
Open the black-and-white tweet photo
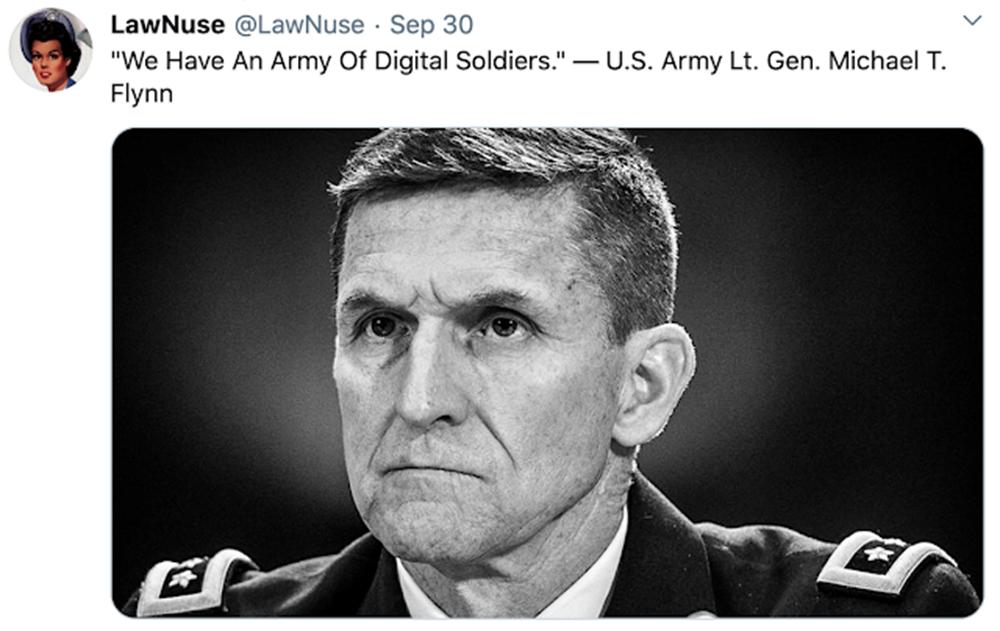click(x=547, y=370)
